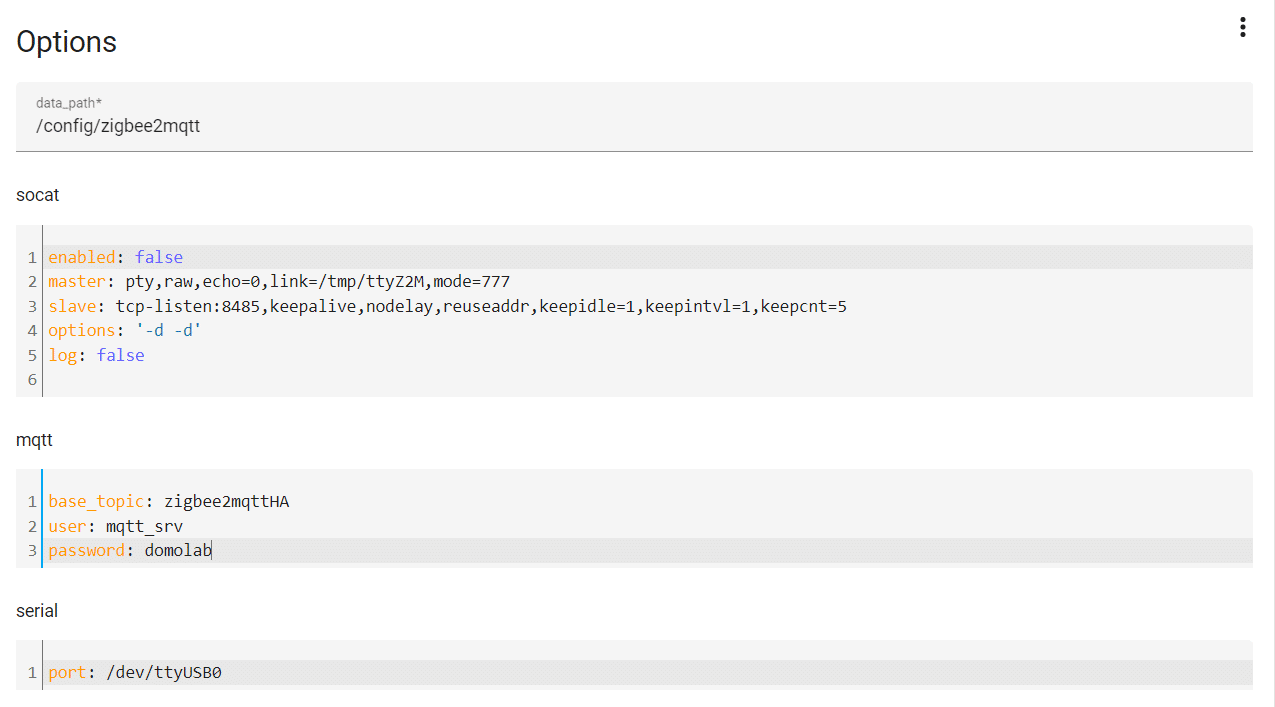Click line number 2 in mqtt gutter

[x=32, y=526]
